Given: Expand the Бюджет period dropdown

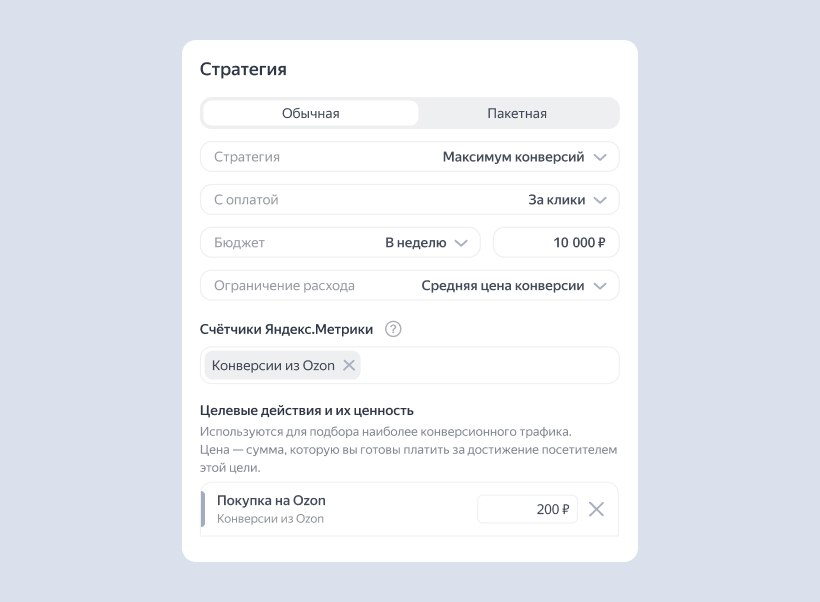Looking at the screenshot, I should [x=340, y=243].
